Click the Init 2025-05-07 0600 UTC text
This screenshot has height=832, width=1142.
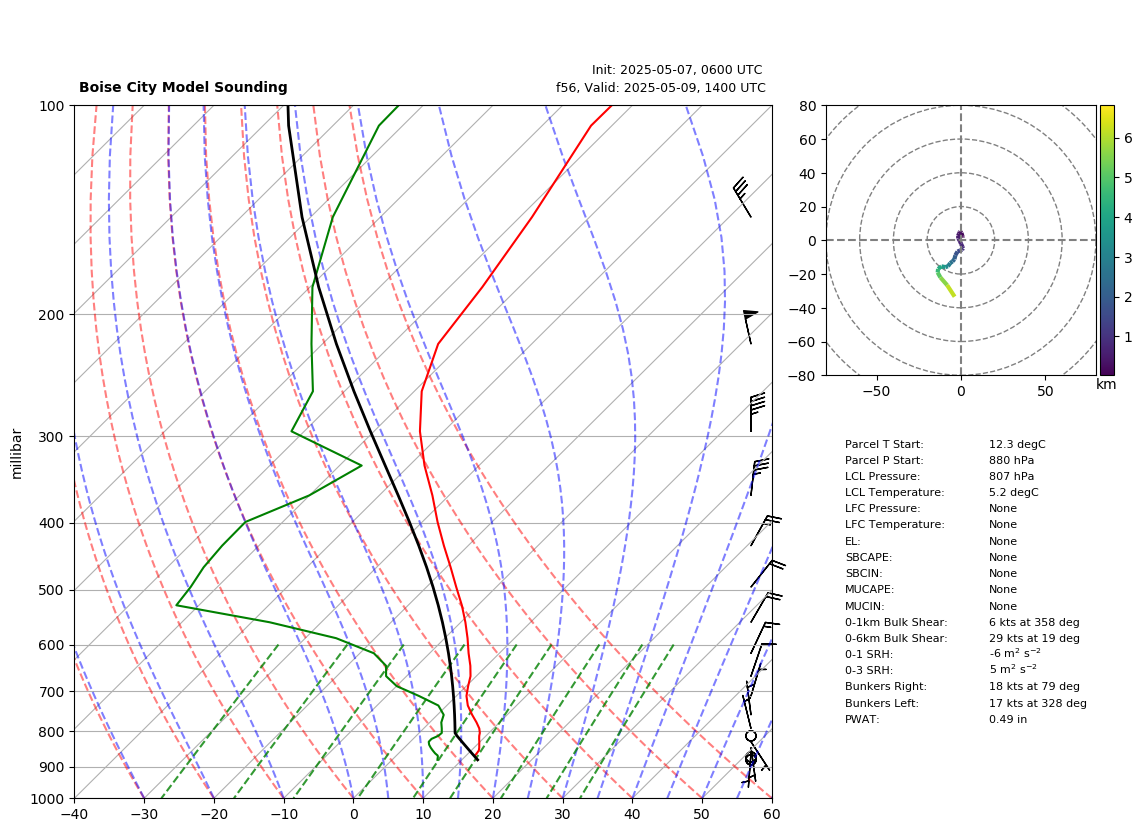coord(677,70)
